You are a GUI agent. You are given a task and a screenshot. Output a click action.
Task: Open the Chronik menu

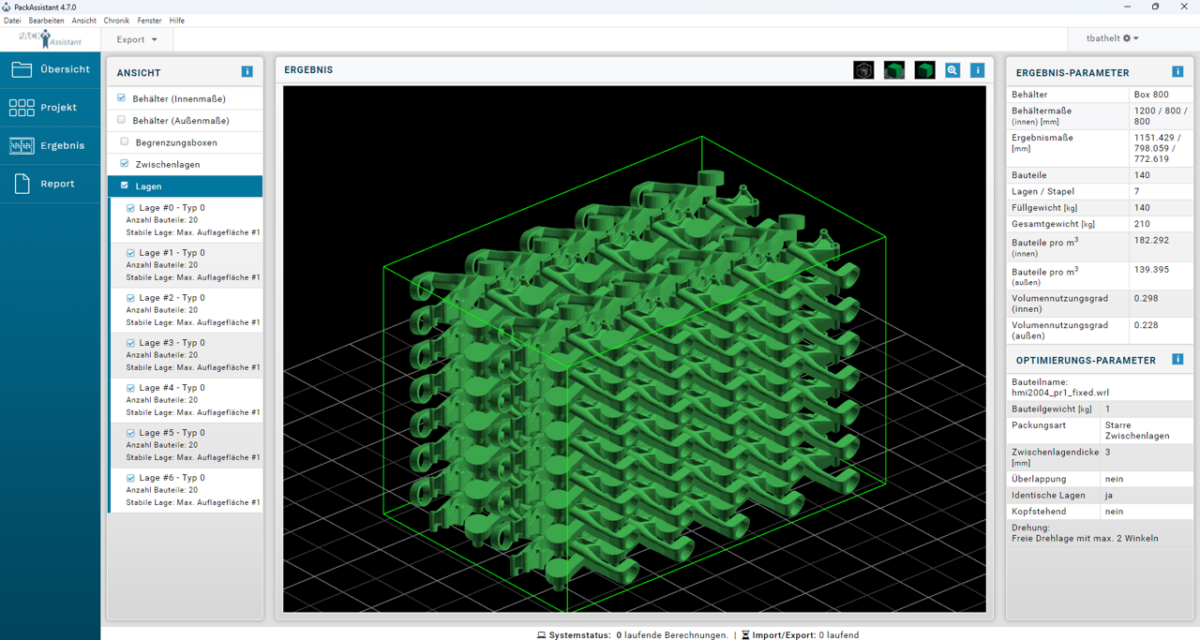117,20
